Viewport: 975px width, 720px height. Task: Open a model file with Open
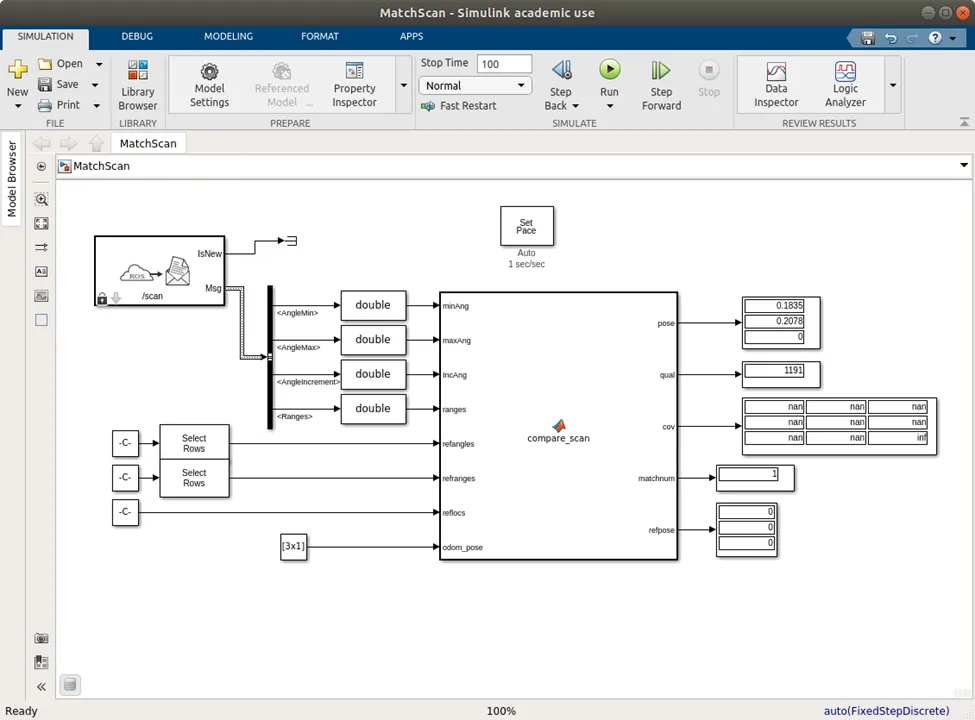60,64
